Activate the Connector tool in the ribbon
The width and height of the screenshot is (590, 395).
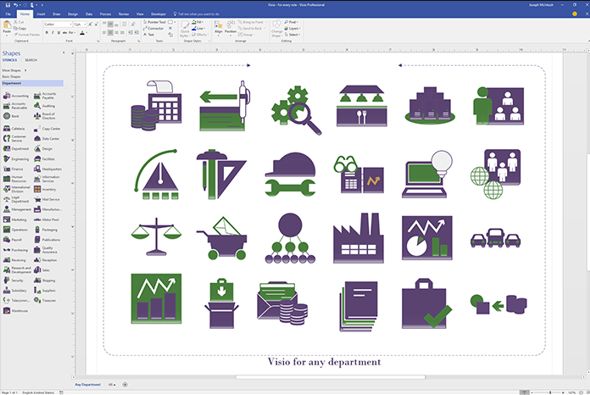(x=153, y=28)
